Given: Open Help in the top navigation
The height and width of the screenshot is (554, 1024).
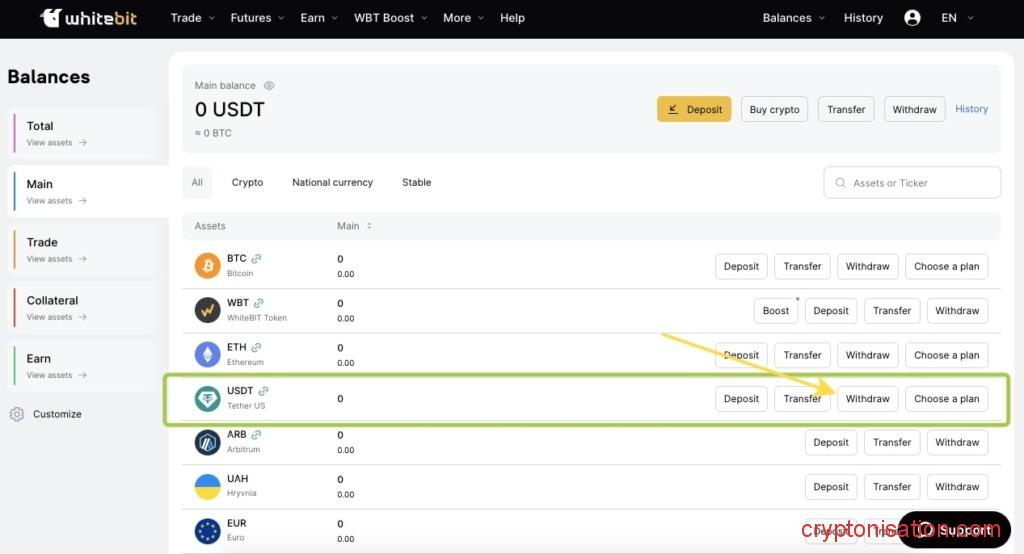Looking at the screenshot, I should click(x=512, y=18).
